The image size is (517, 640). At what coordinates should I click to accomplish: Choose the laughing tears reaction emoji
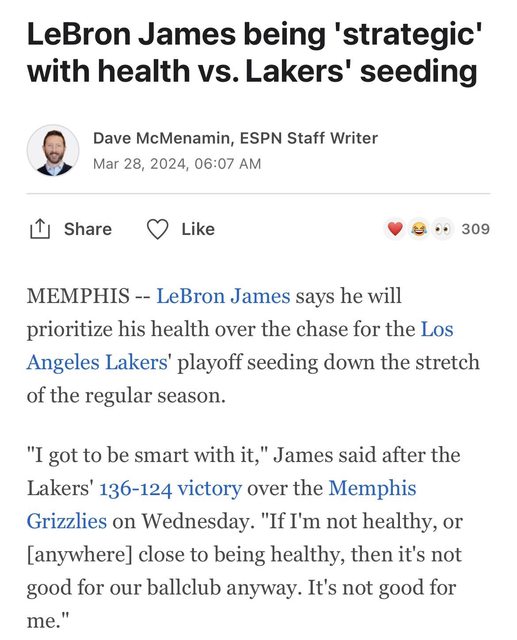pos(419,229)
